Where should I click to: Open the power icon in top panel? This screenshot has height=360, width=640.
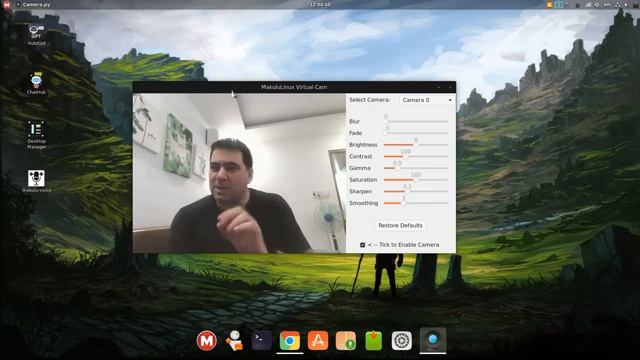tap(597, 5)
